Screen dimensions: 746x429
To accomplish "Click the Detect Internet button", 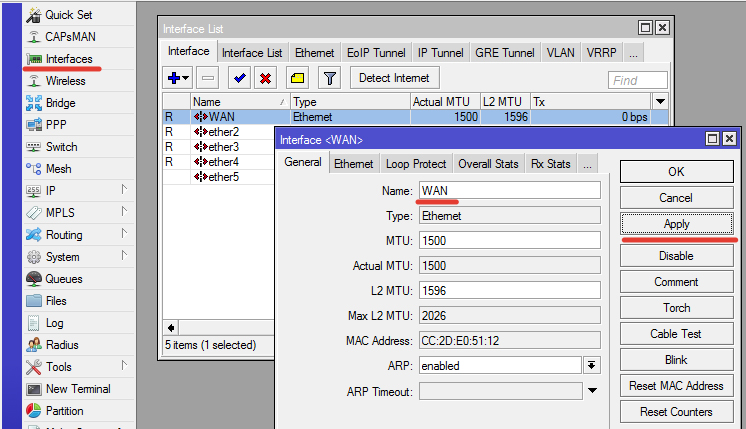I will tap(394, 78).
